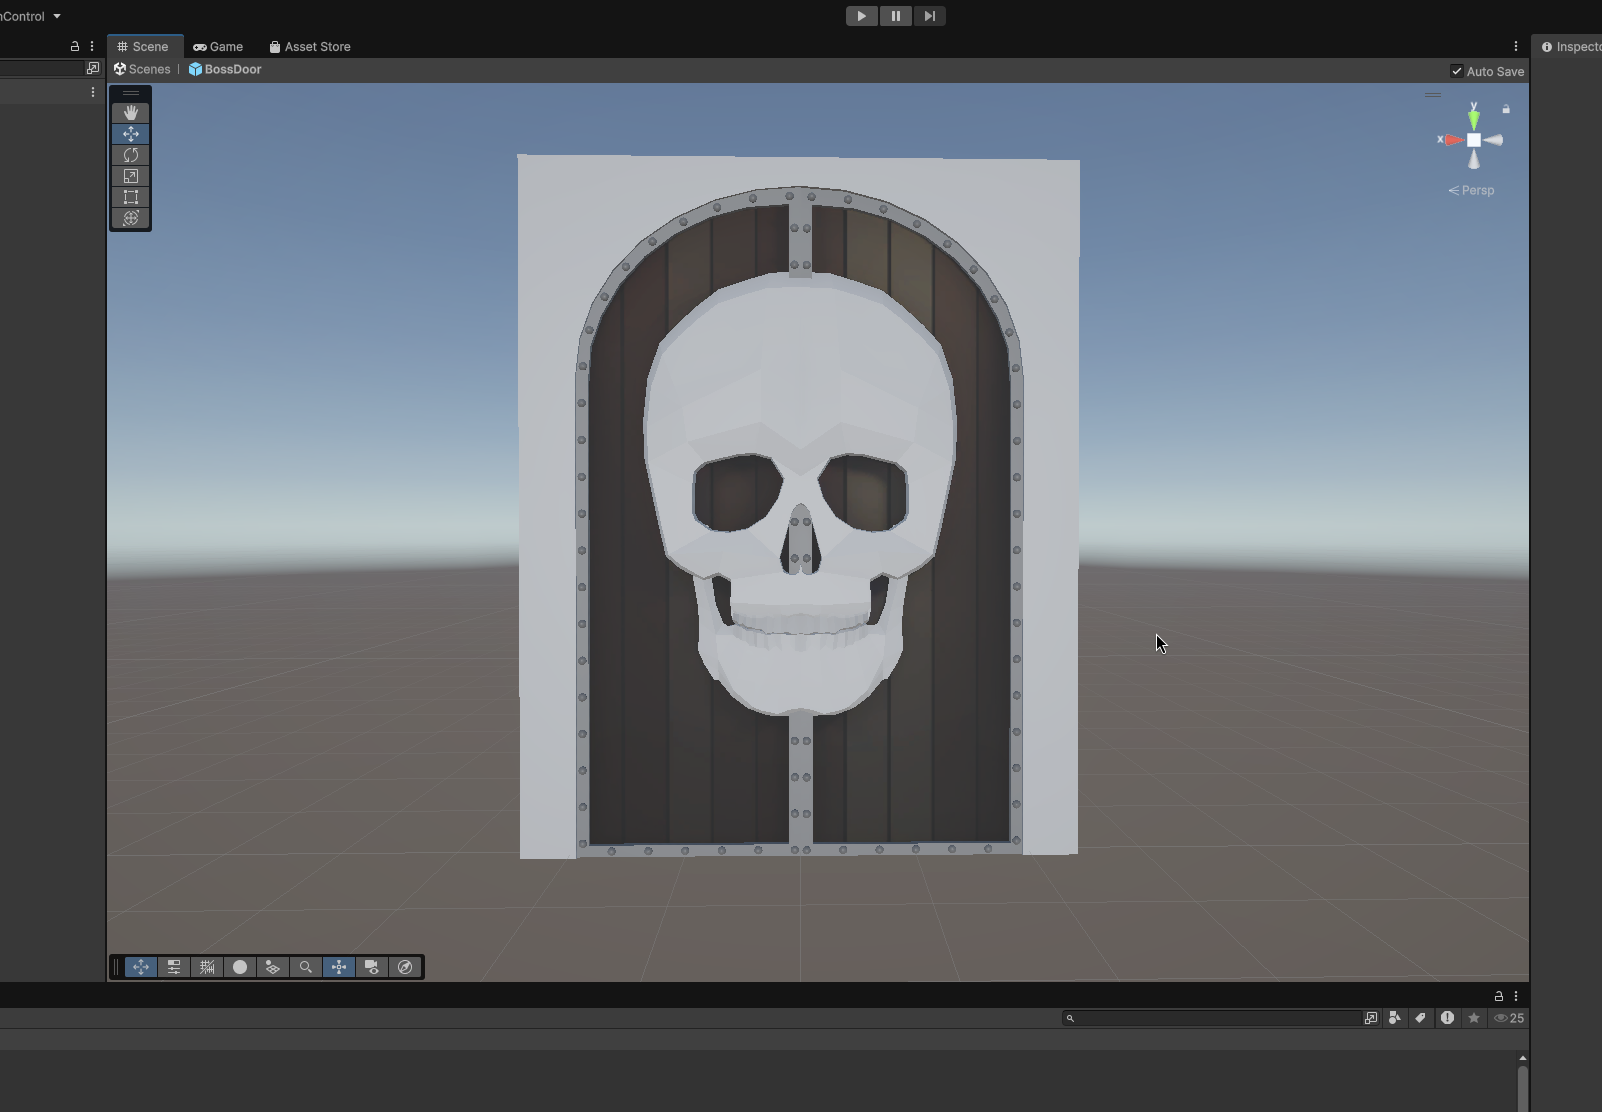Select the Rect transform tool
Viewport: 1602px width, 1112px height.
pos(130,197)
